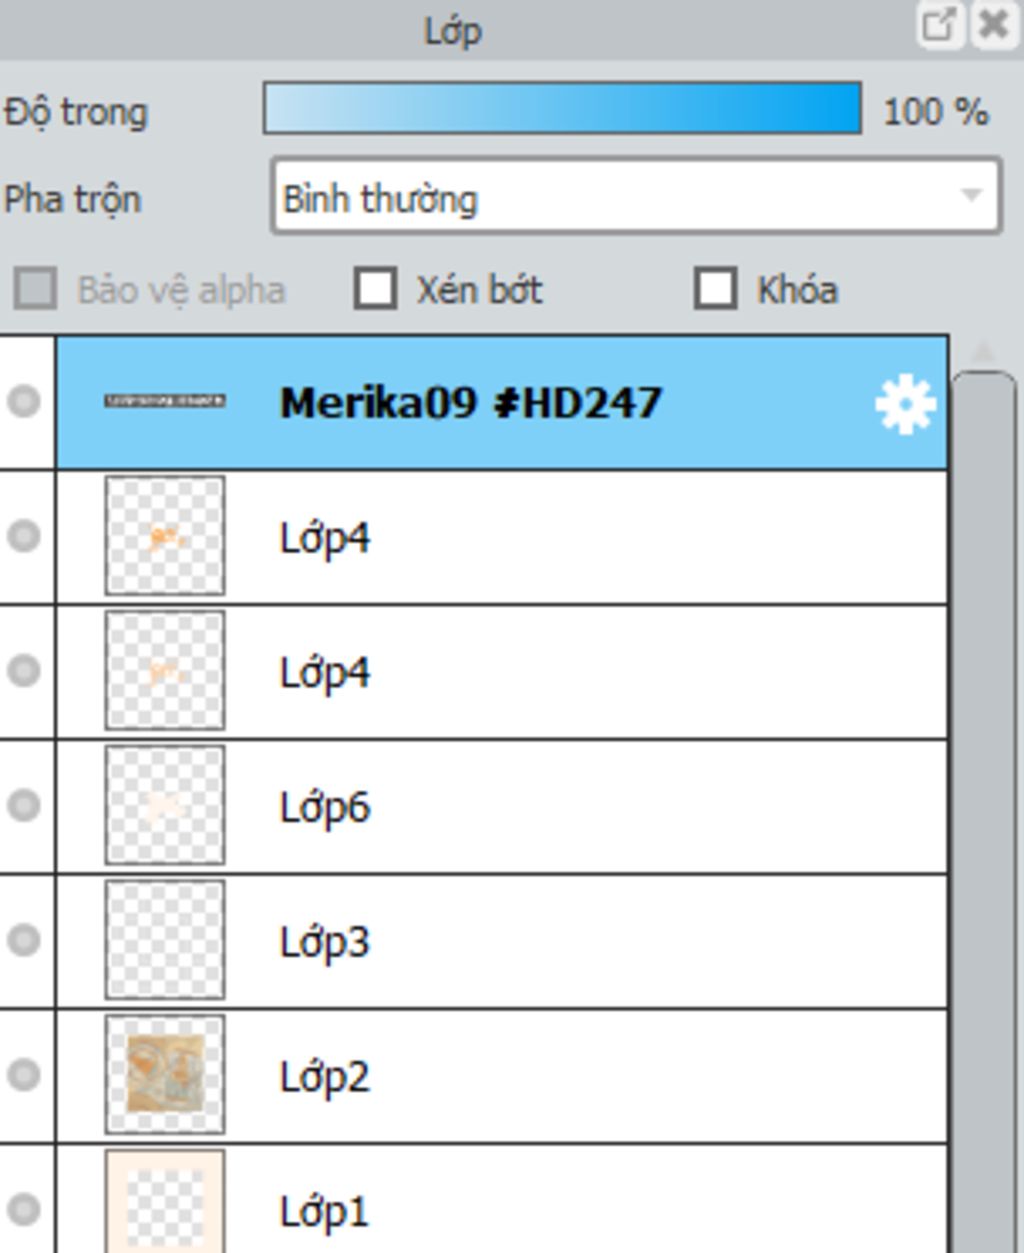Click the dropdown arrow beside Bình thường

(x=971, y=196)
